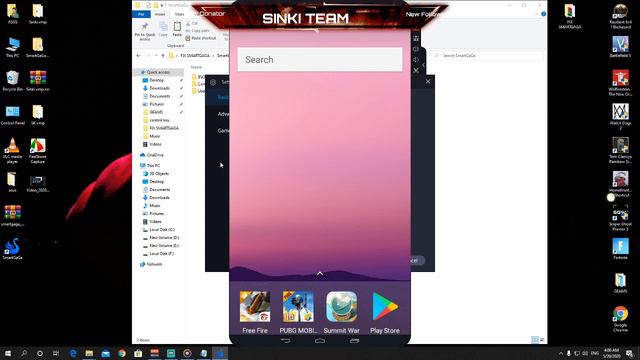Launch PUBG MOBILE from the emulator dock

tap(298, 312)
